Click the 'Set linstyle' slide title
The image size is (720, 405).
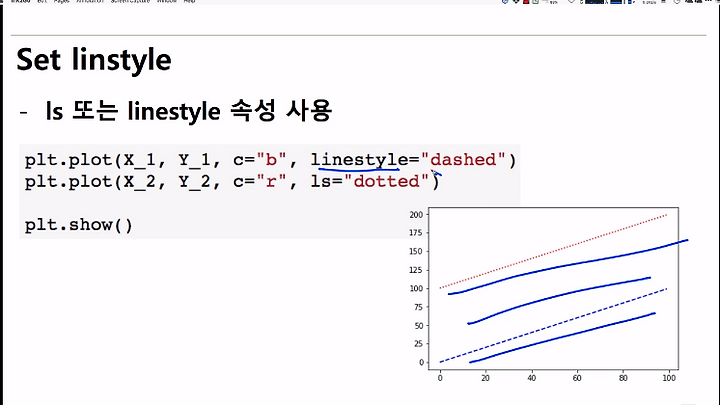pos(94,60)
